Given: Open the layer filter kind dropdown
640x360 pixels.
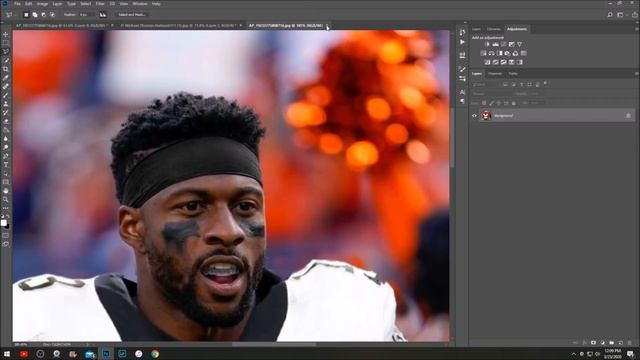Looking at the screenshot, I should pos(486,84).
